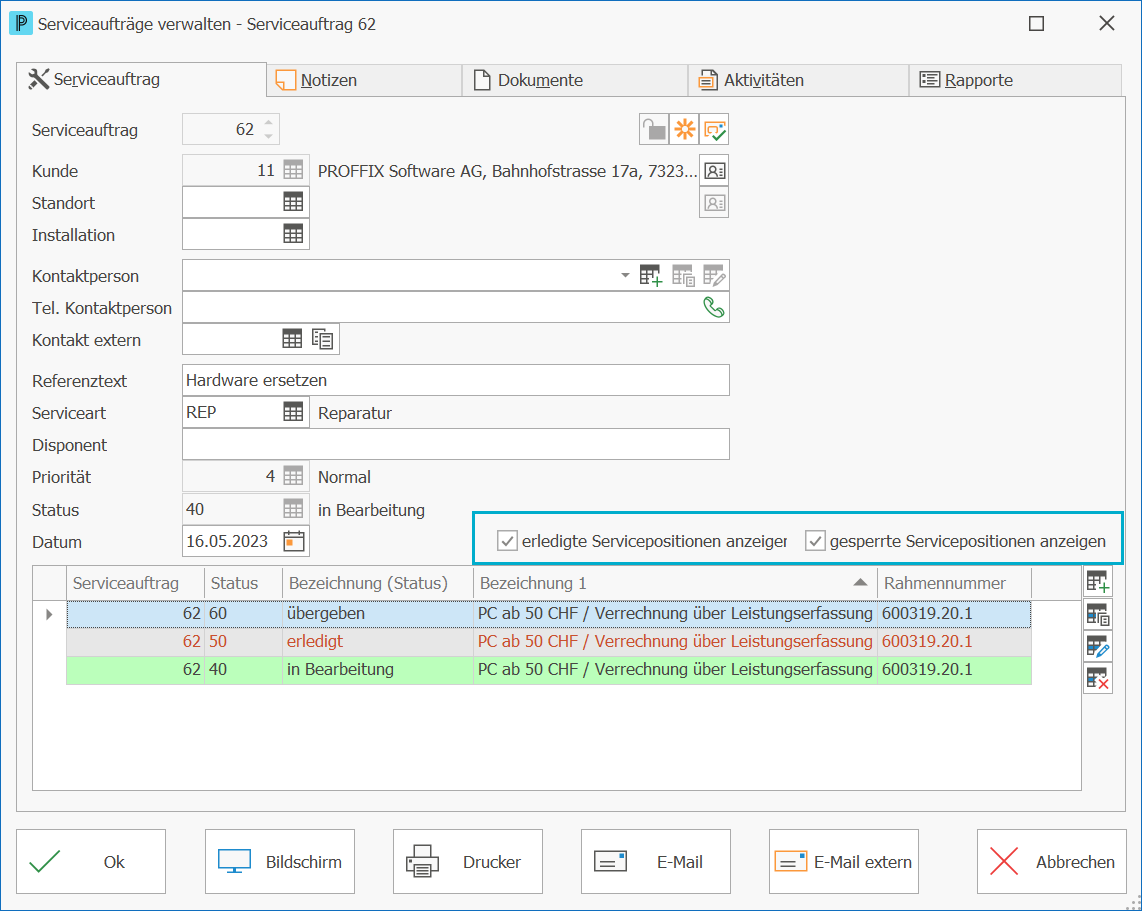The image size is (1142, 911).
Task: Click the row indicator arrow of the übergeben row
Action: click(x=50, y=614)
